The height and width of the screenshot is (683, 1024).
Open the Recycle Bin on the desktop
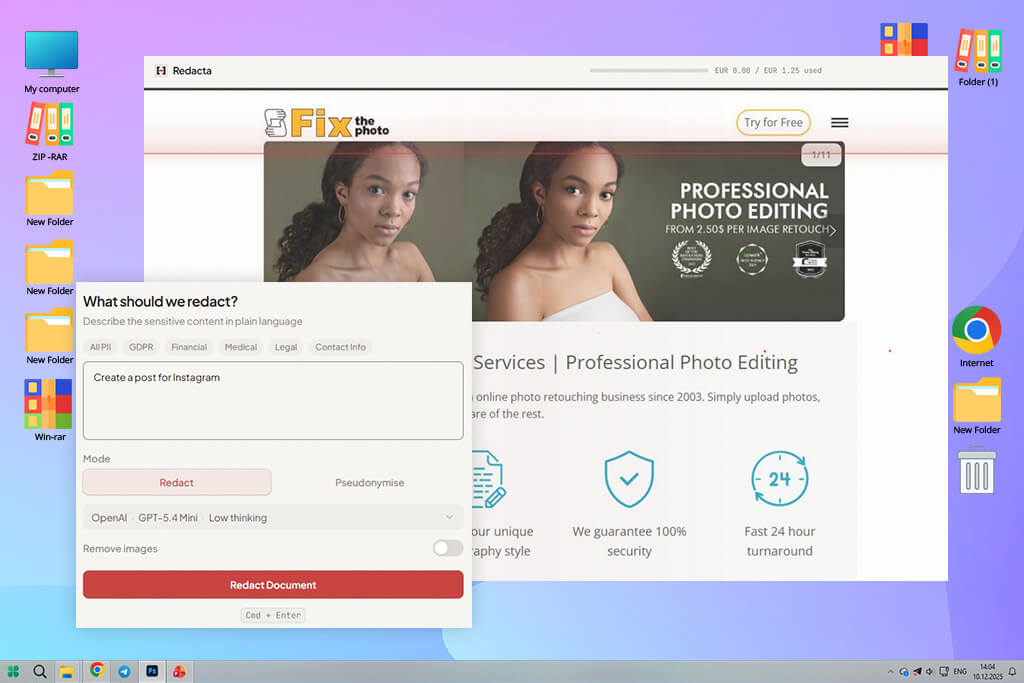tap(976, 470)
